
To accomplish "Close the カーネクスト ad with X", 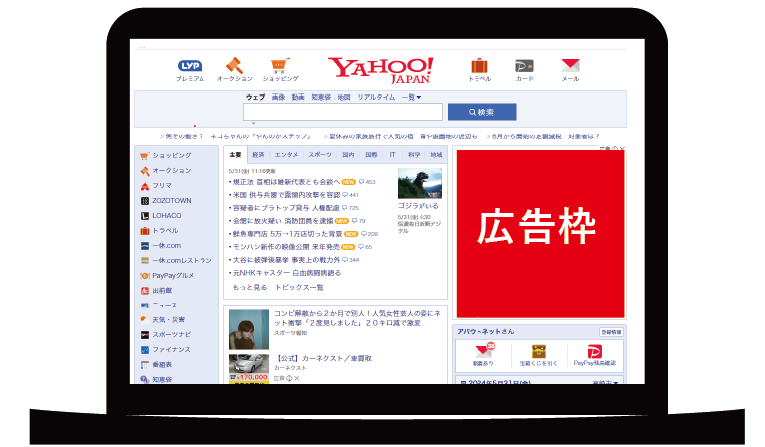I will 297,378.
